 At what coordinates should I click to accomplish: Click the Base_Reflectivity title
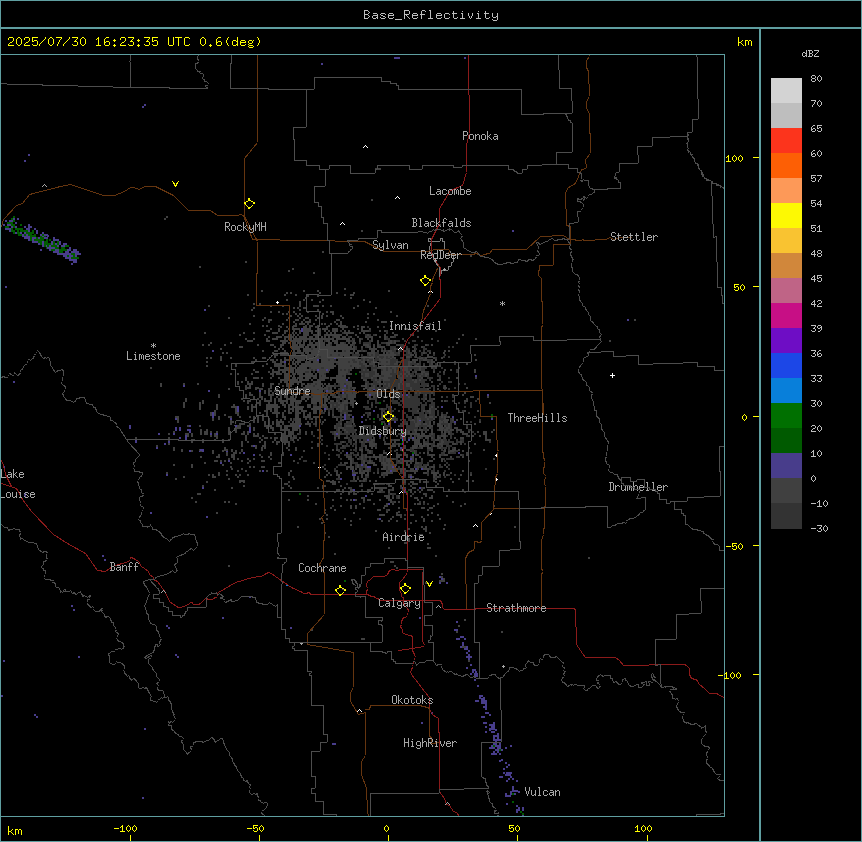[431, 15]
